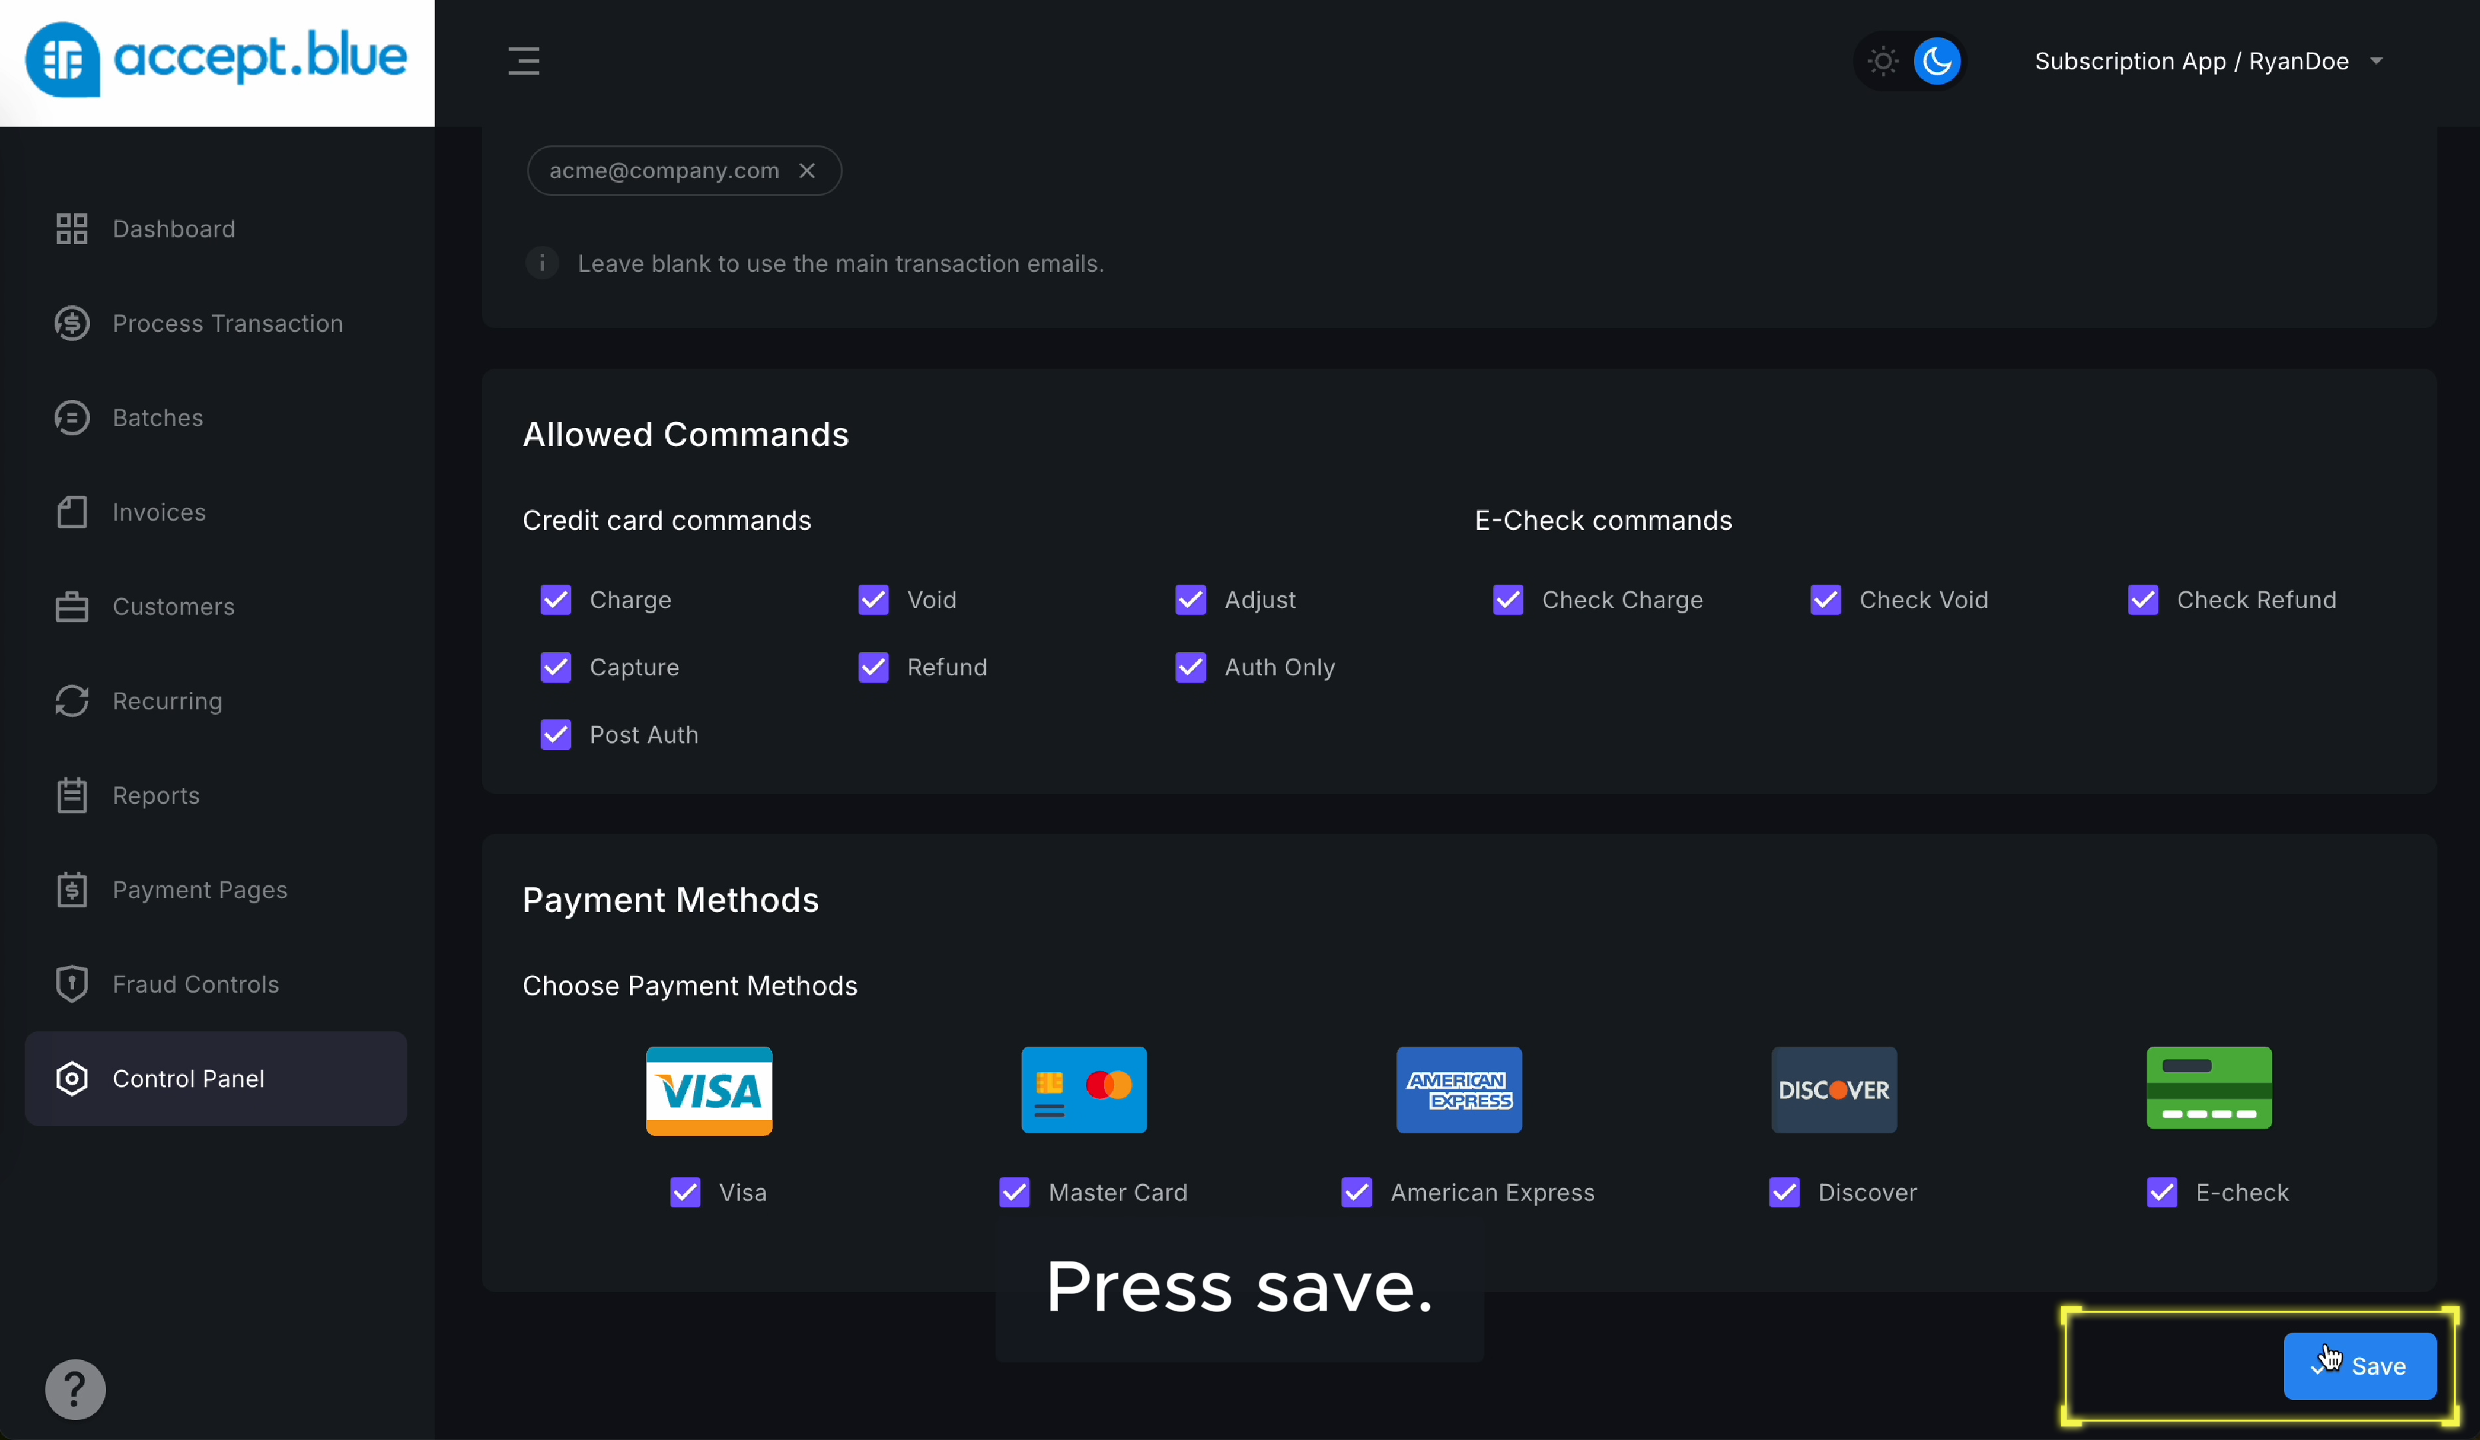Click the Discover card logo thumbnail

point(1834,1090)
